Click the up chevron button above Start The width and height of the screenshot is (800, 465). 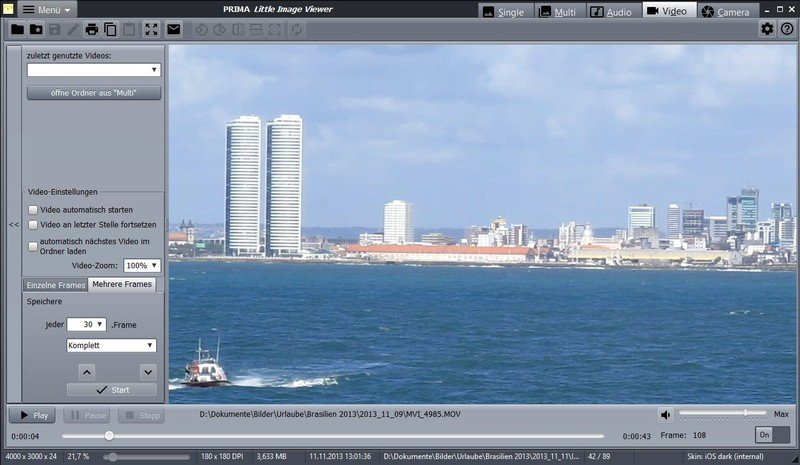coord(87,372)
